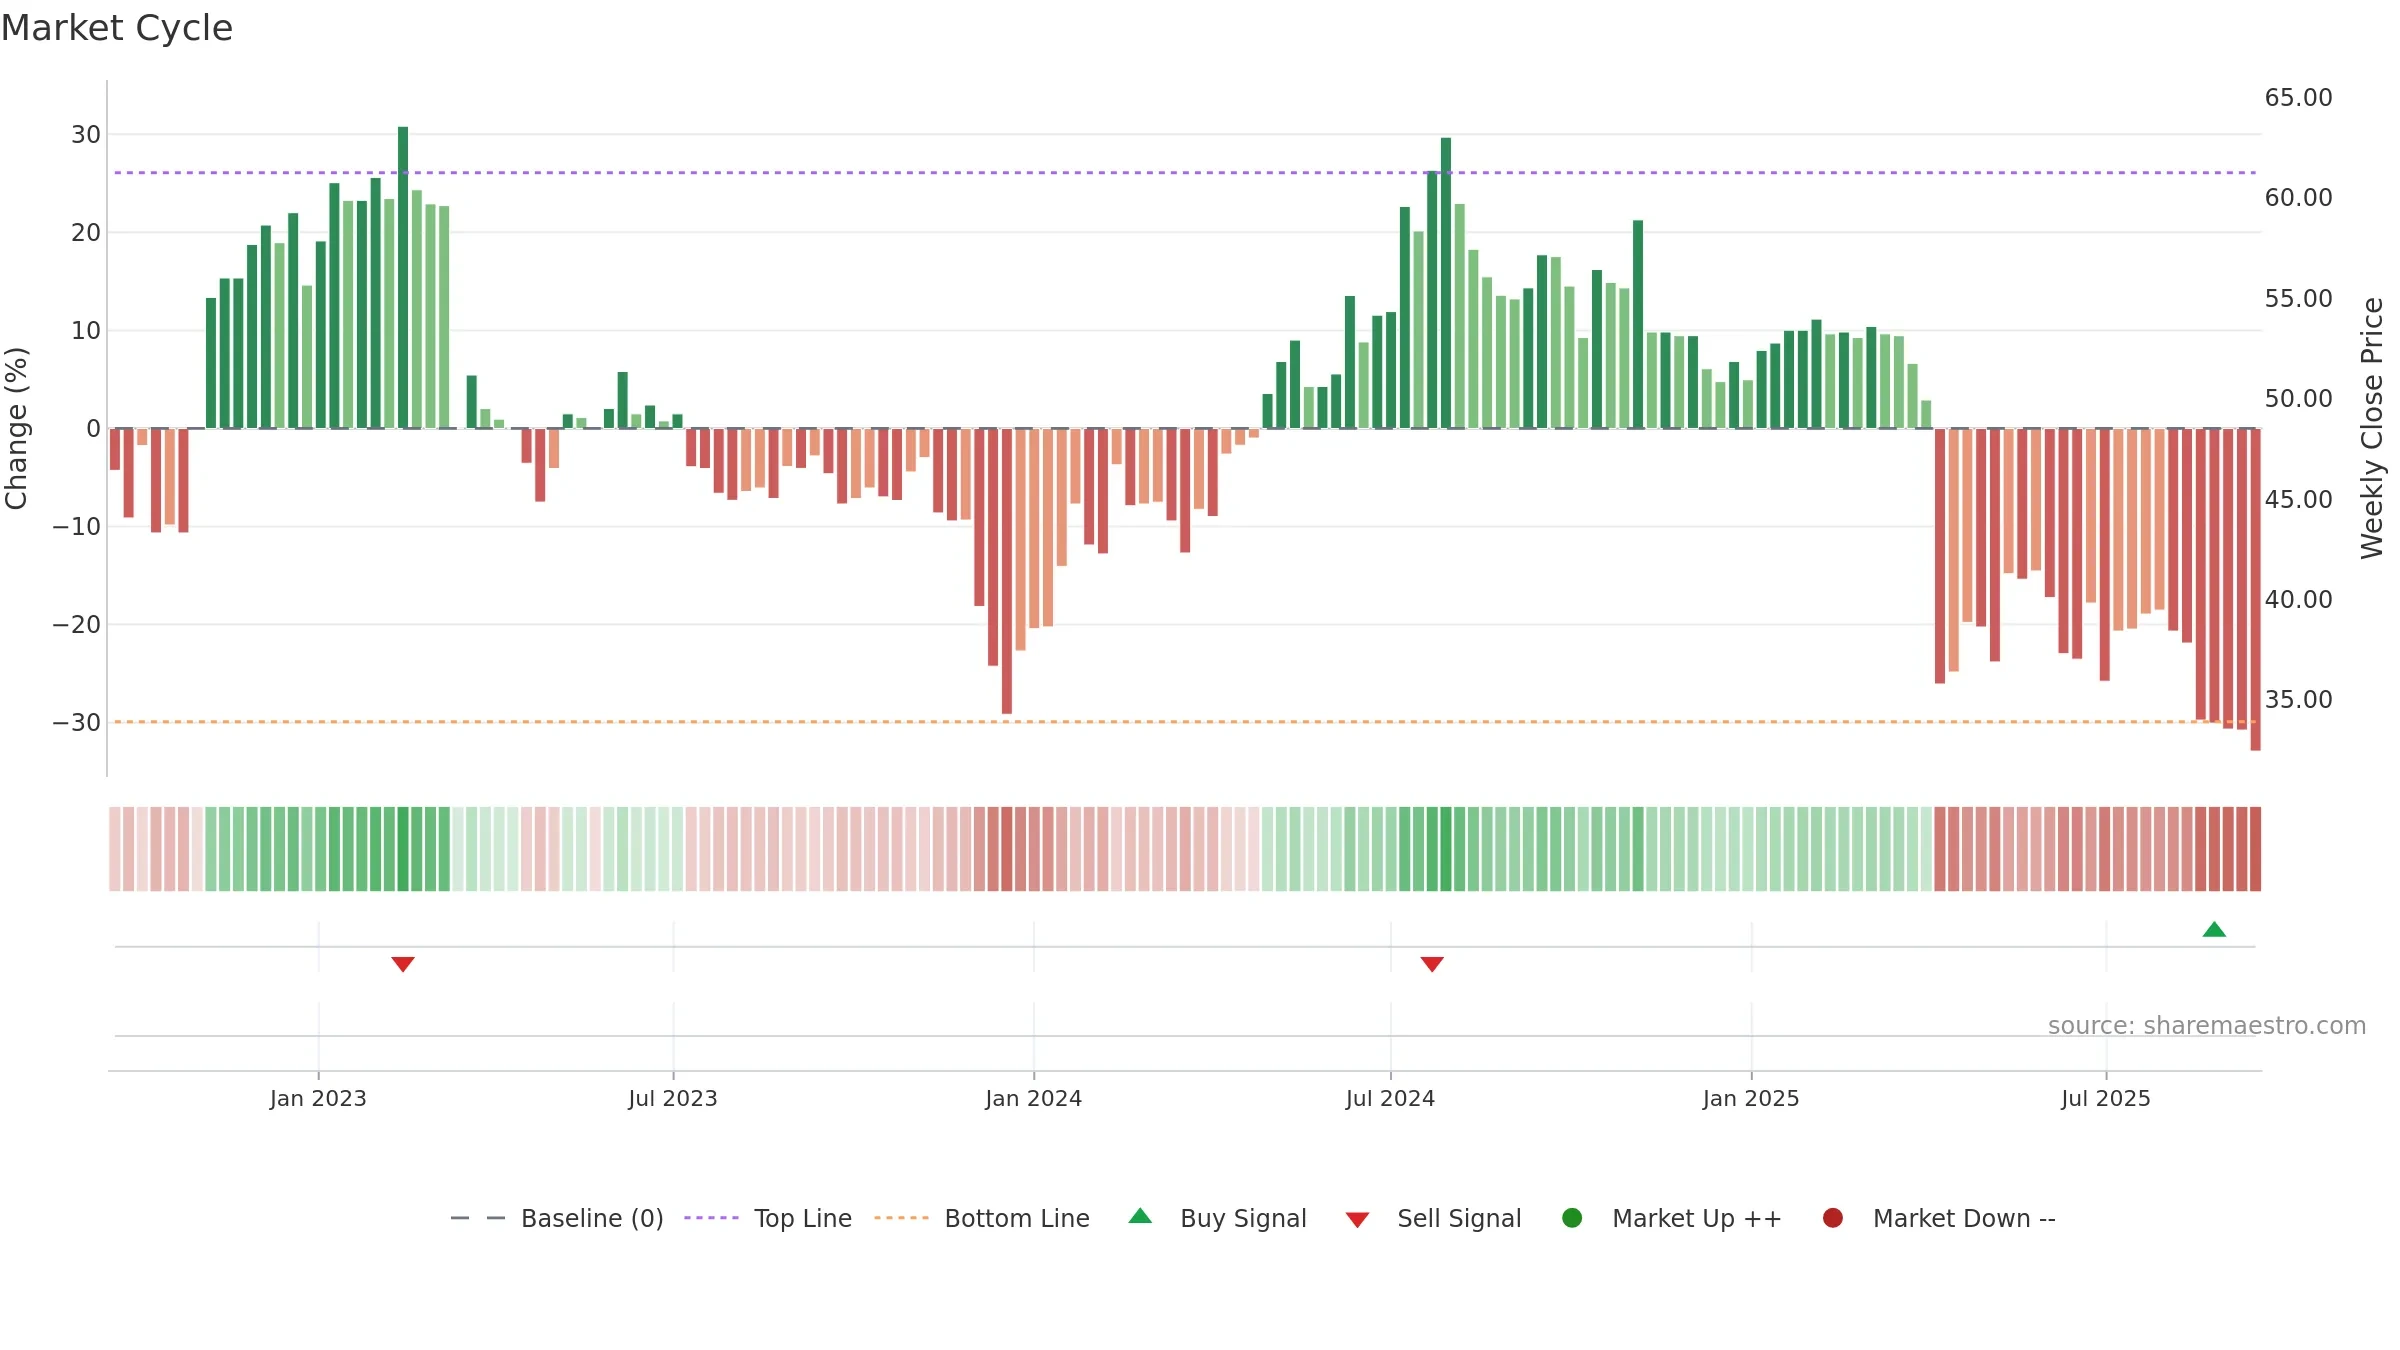Click the Sell Signal legend label

[x=1459, y=1218]
